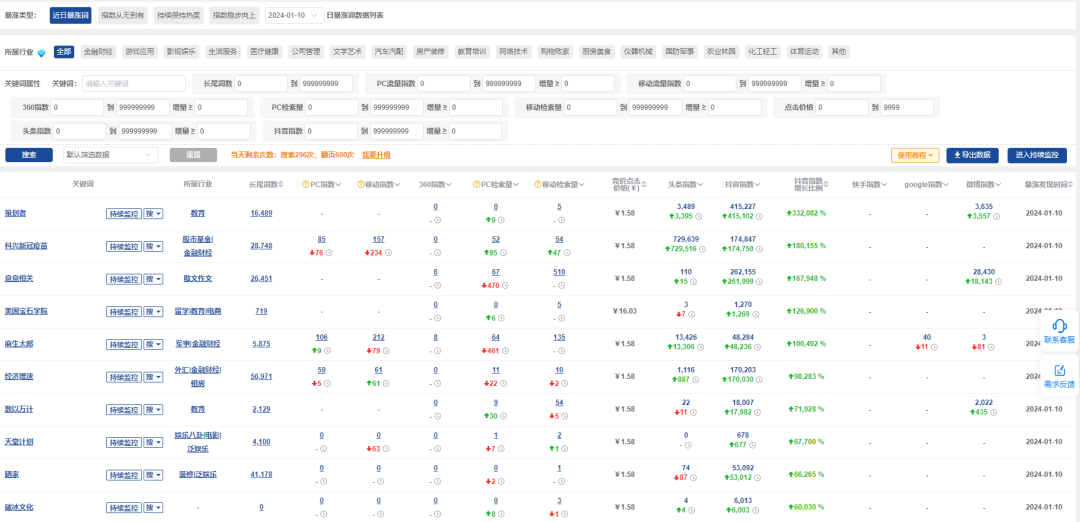Click the help icon before 移动指数 header
Image resolution: width=1080 pixels, height=522 pixels.
361,185
